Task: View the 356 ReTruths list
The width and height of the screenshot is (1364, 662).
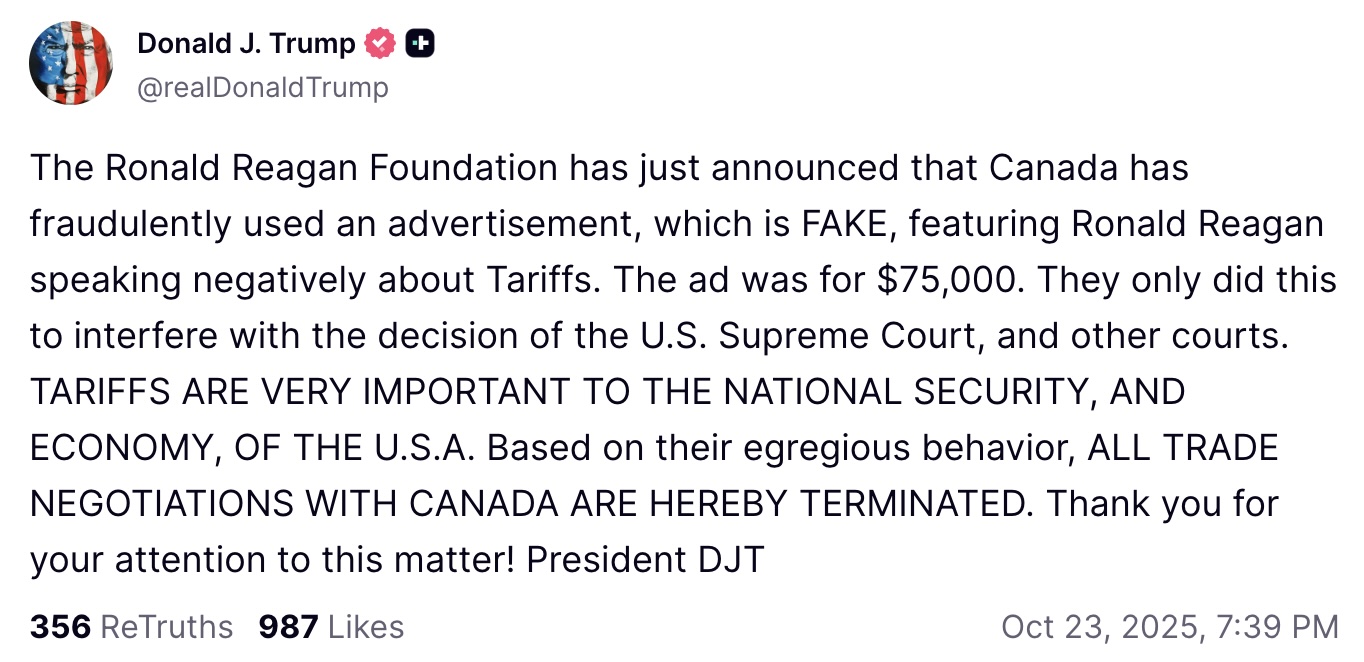Action: [131, 627]
